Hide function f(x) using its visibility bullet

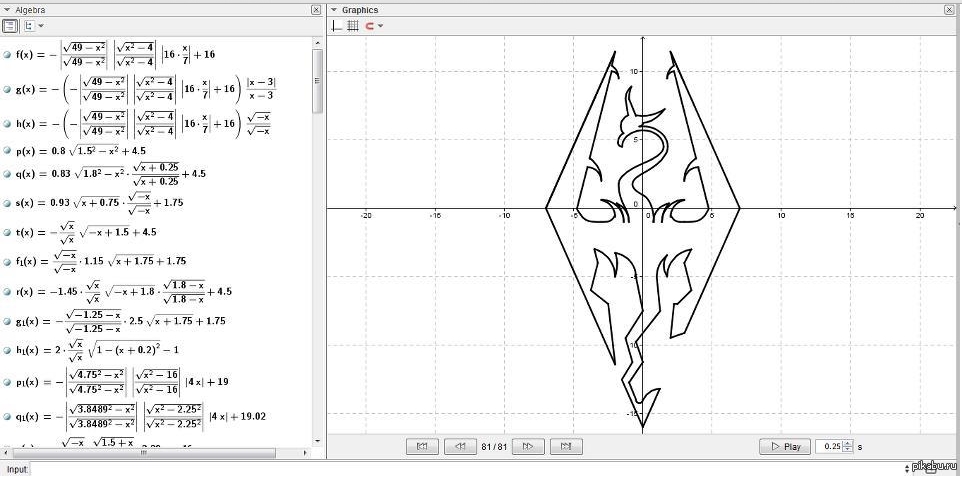[x=8, y=55]
